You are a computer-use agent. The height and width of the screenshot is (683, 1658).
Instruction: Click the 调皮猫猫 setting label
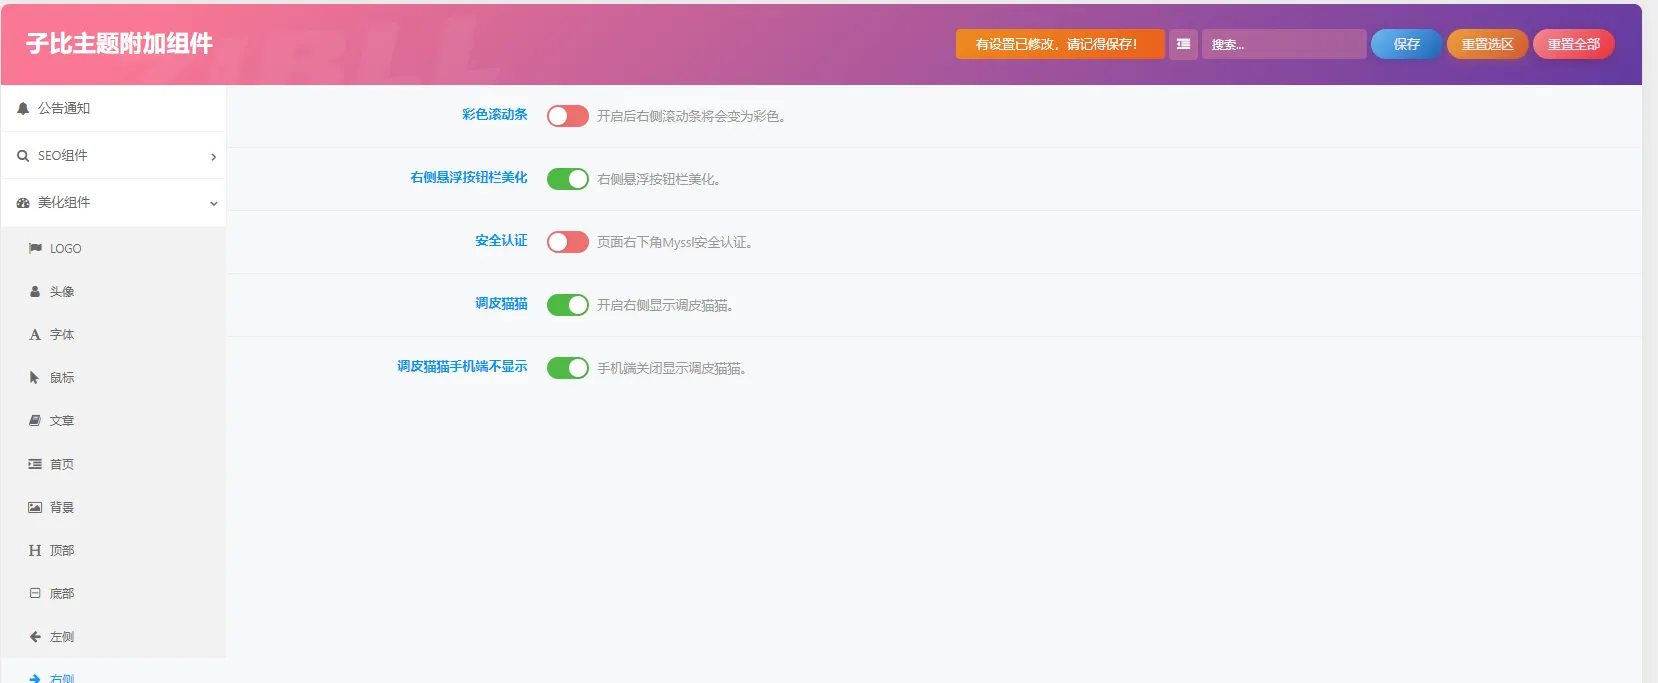point(501,304)
